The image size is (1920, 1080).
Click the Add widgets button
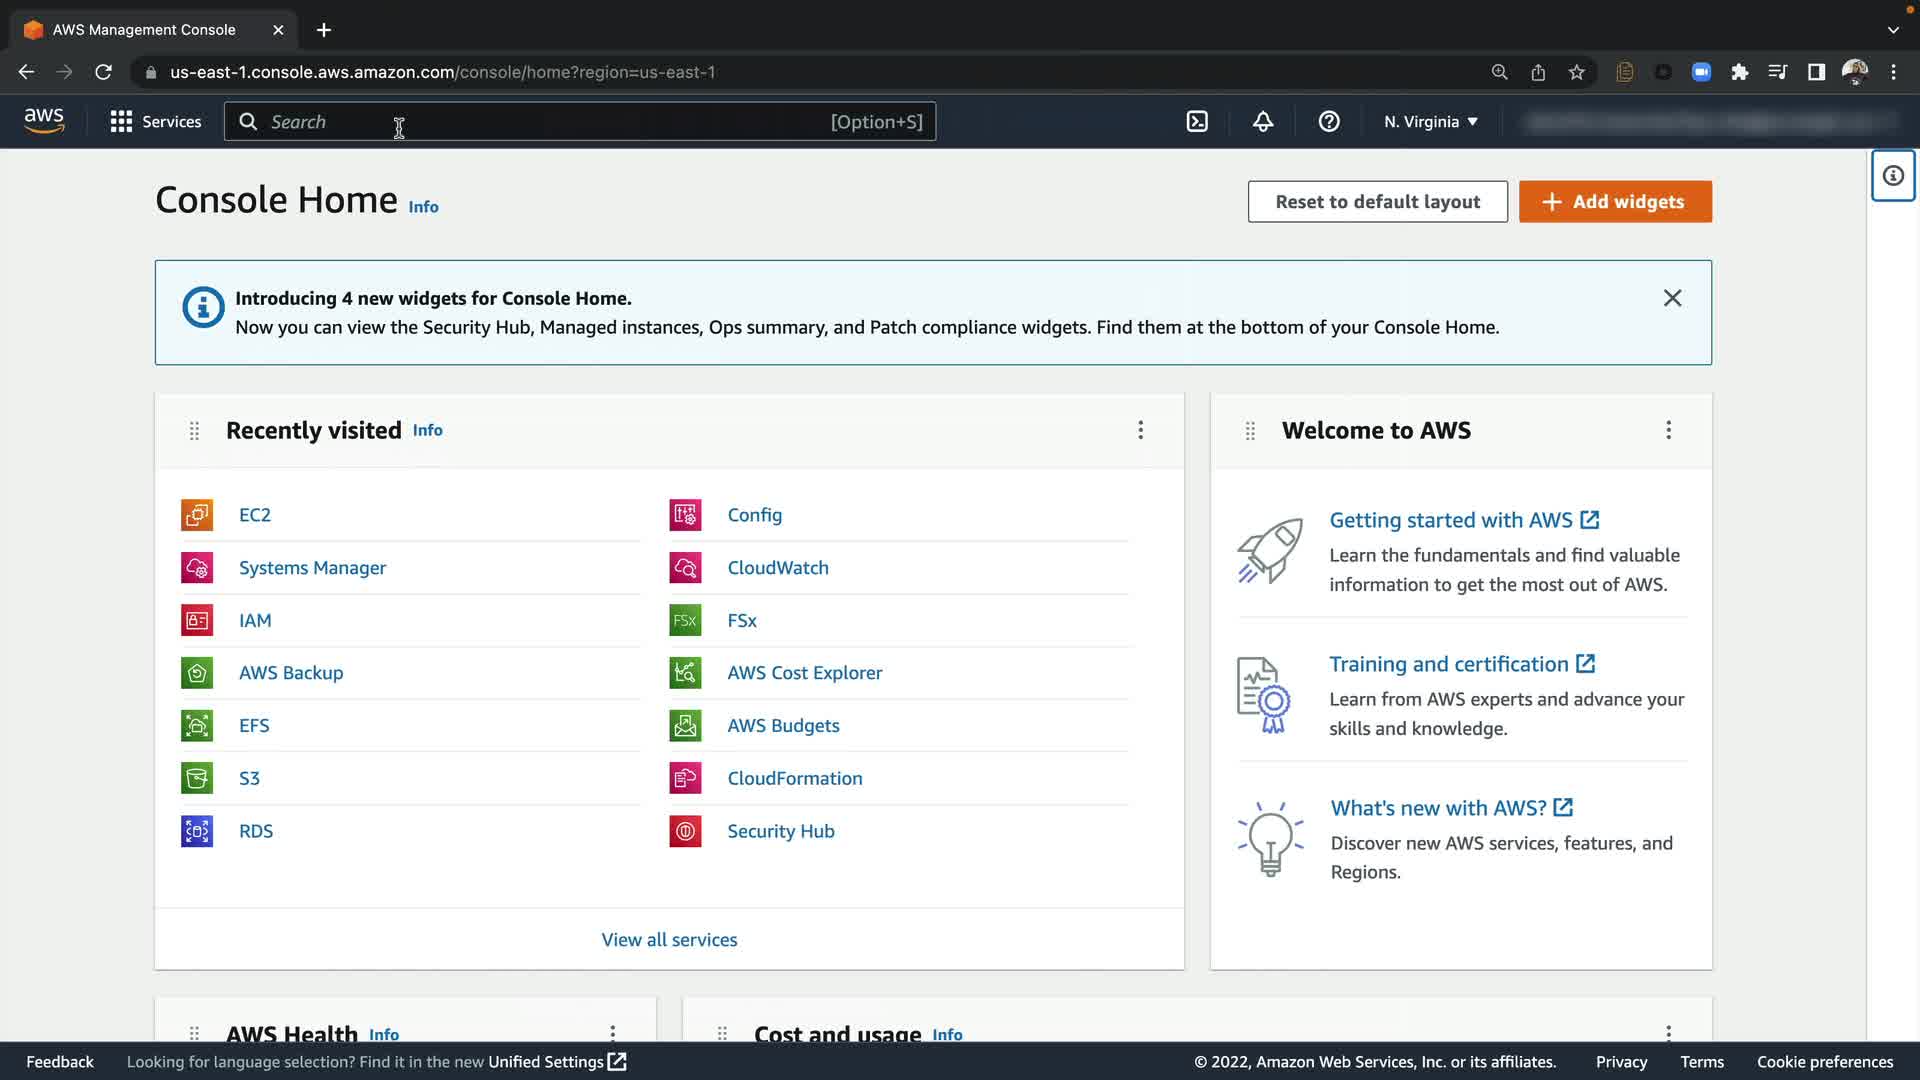pyautogui.click(x=1615, y=202)
